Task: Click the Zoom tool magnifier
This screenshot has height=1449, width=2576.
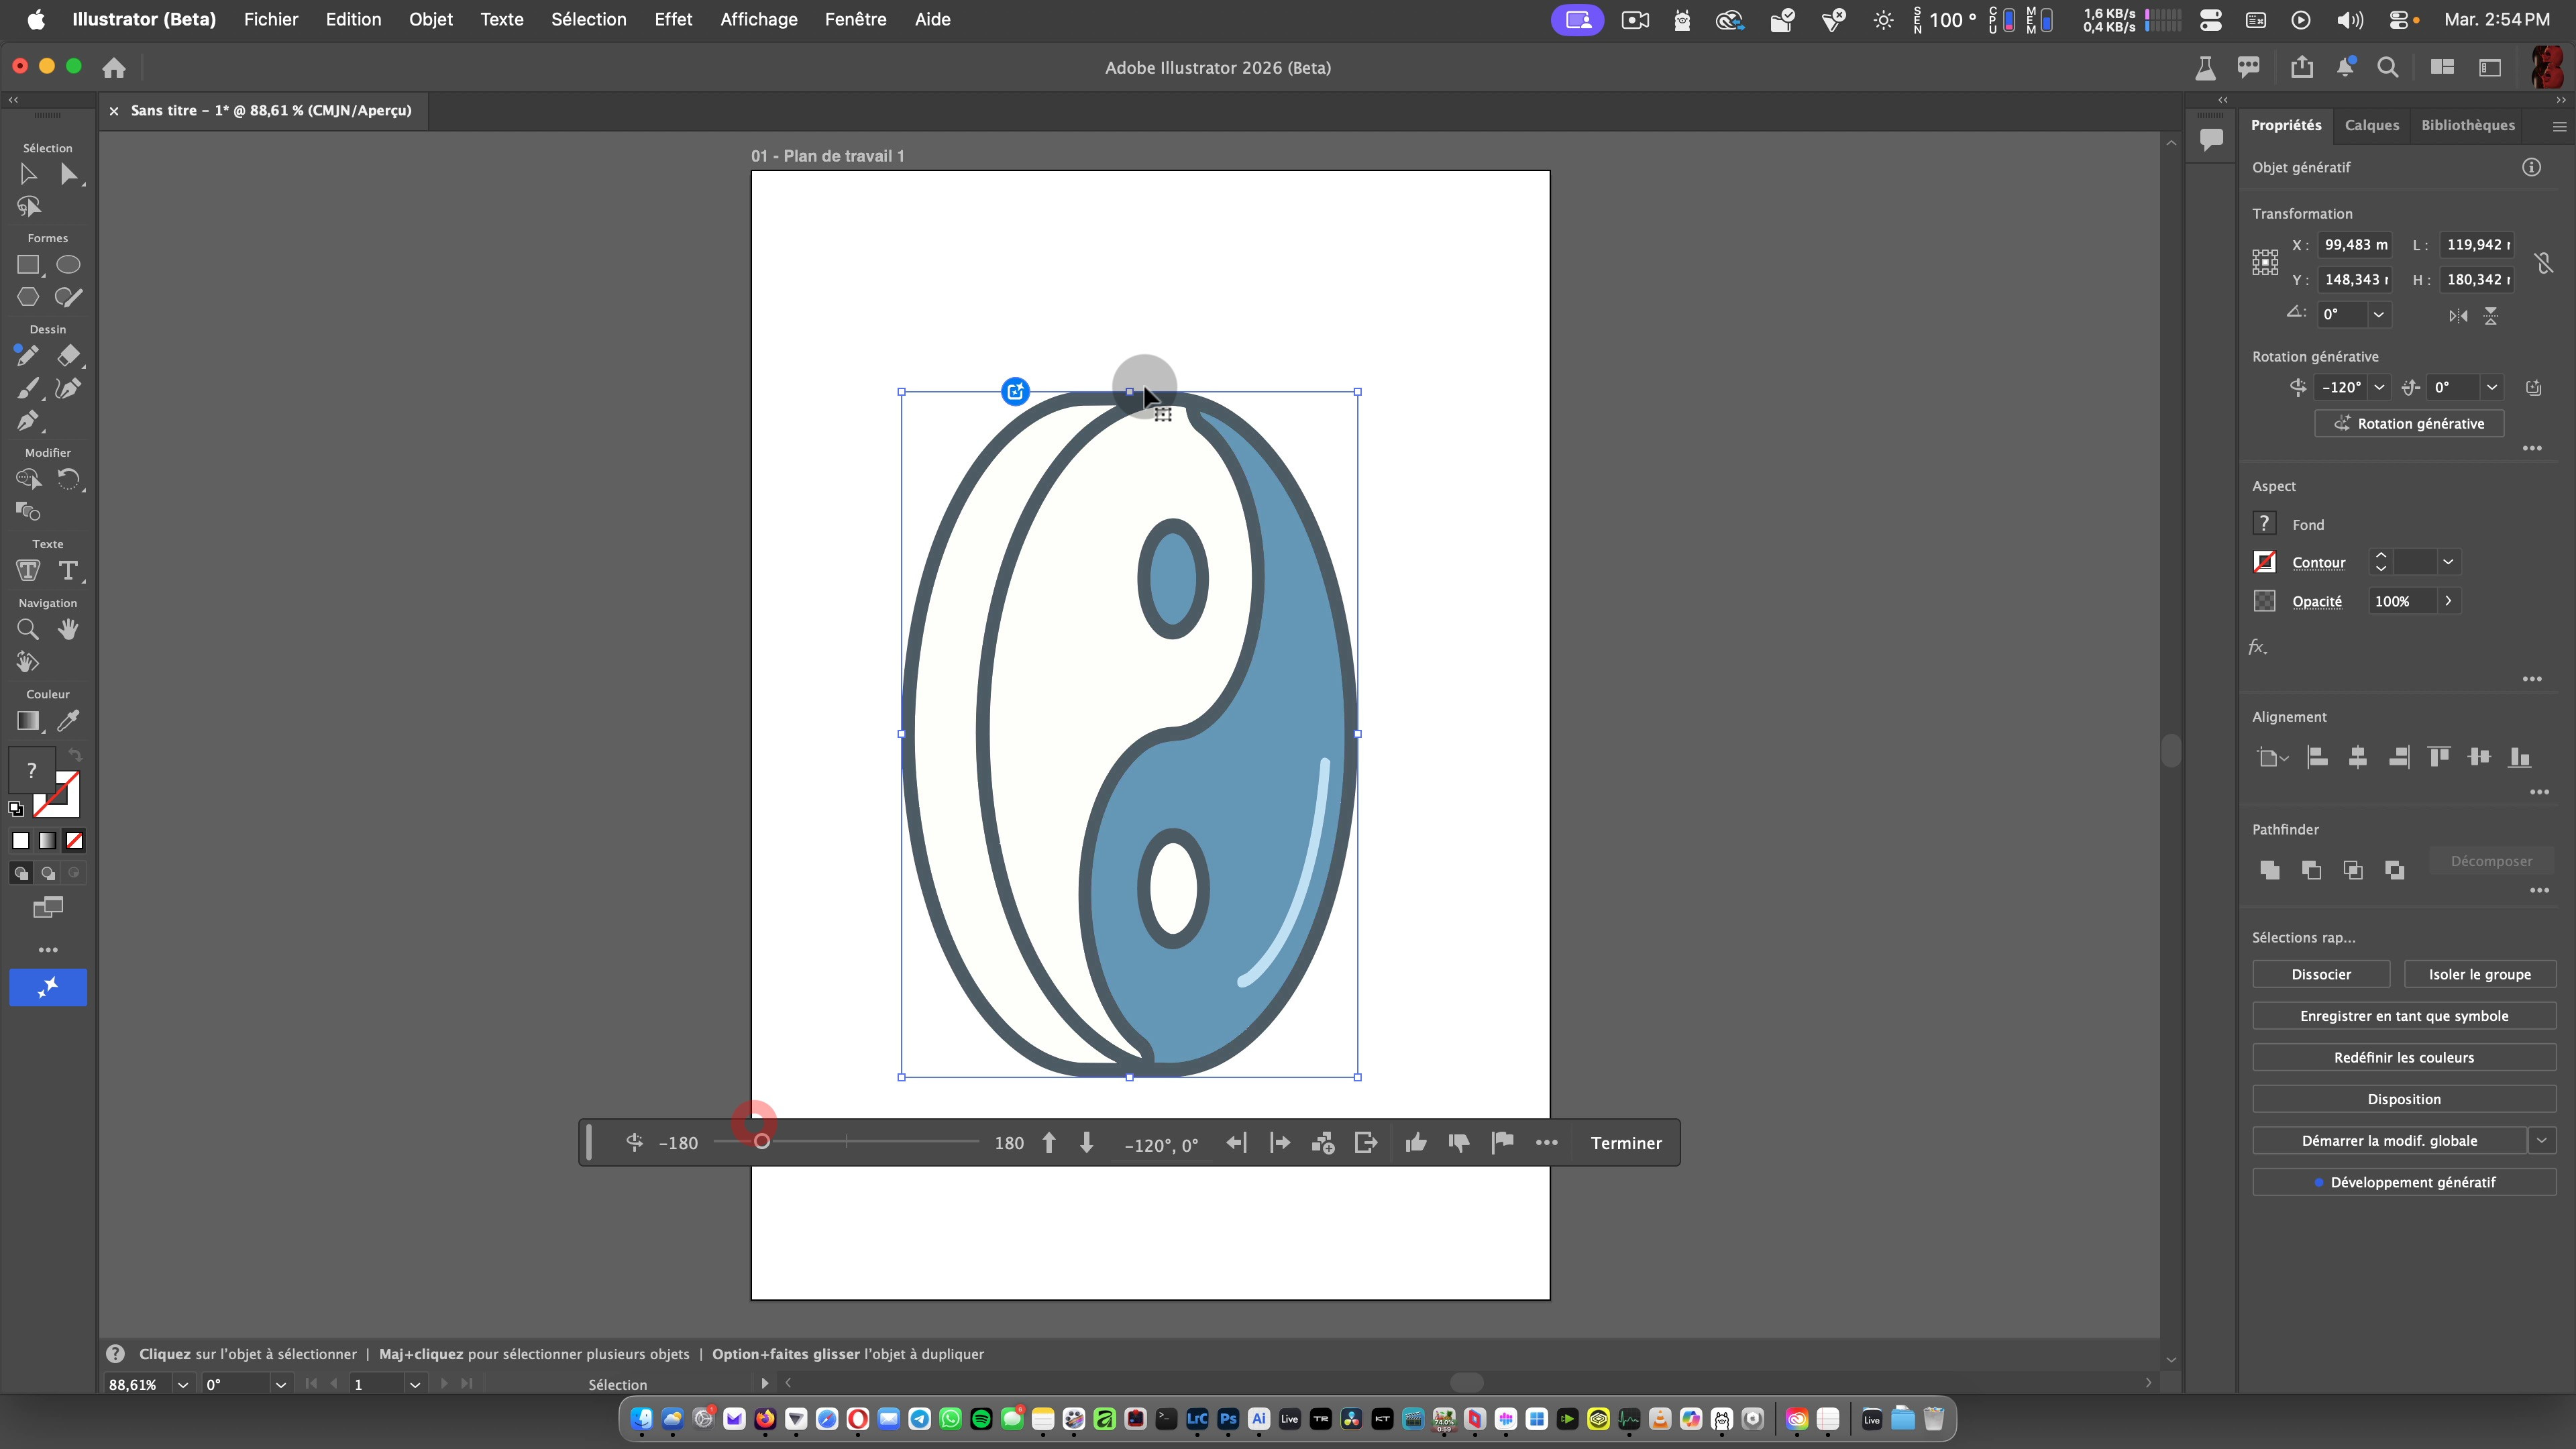Action: click(28, 629)
